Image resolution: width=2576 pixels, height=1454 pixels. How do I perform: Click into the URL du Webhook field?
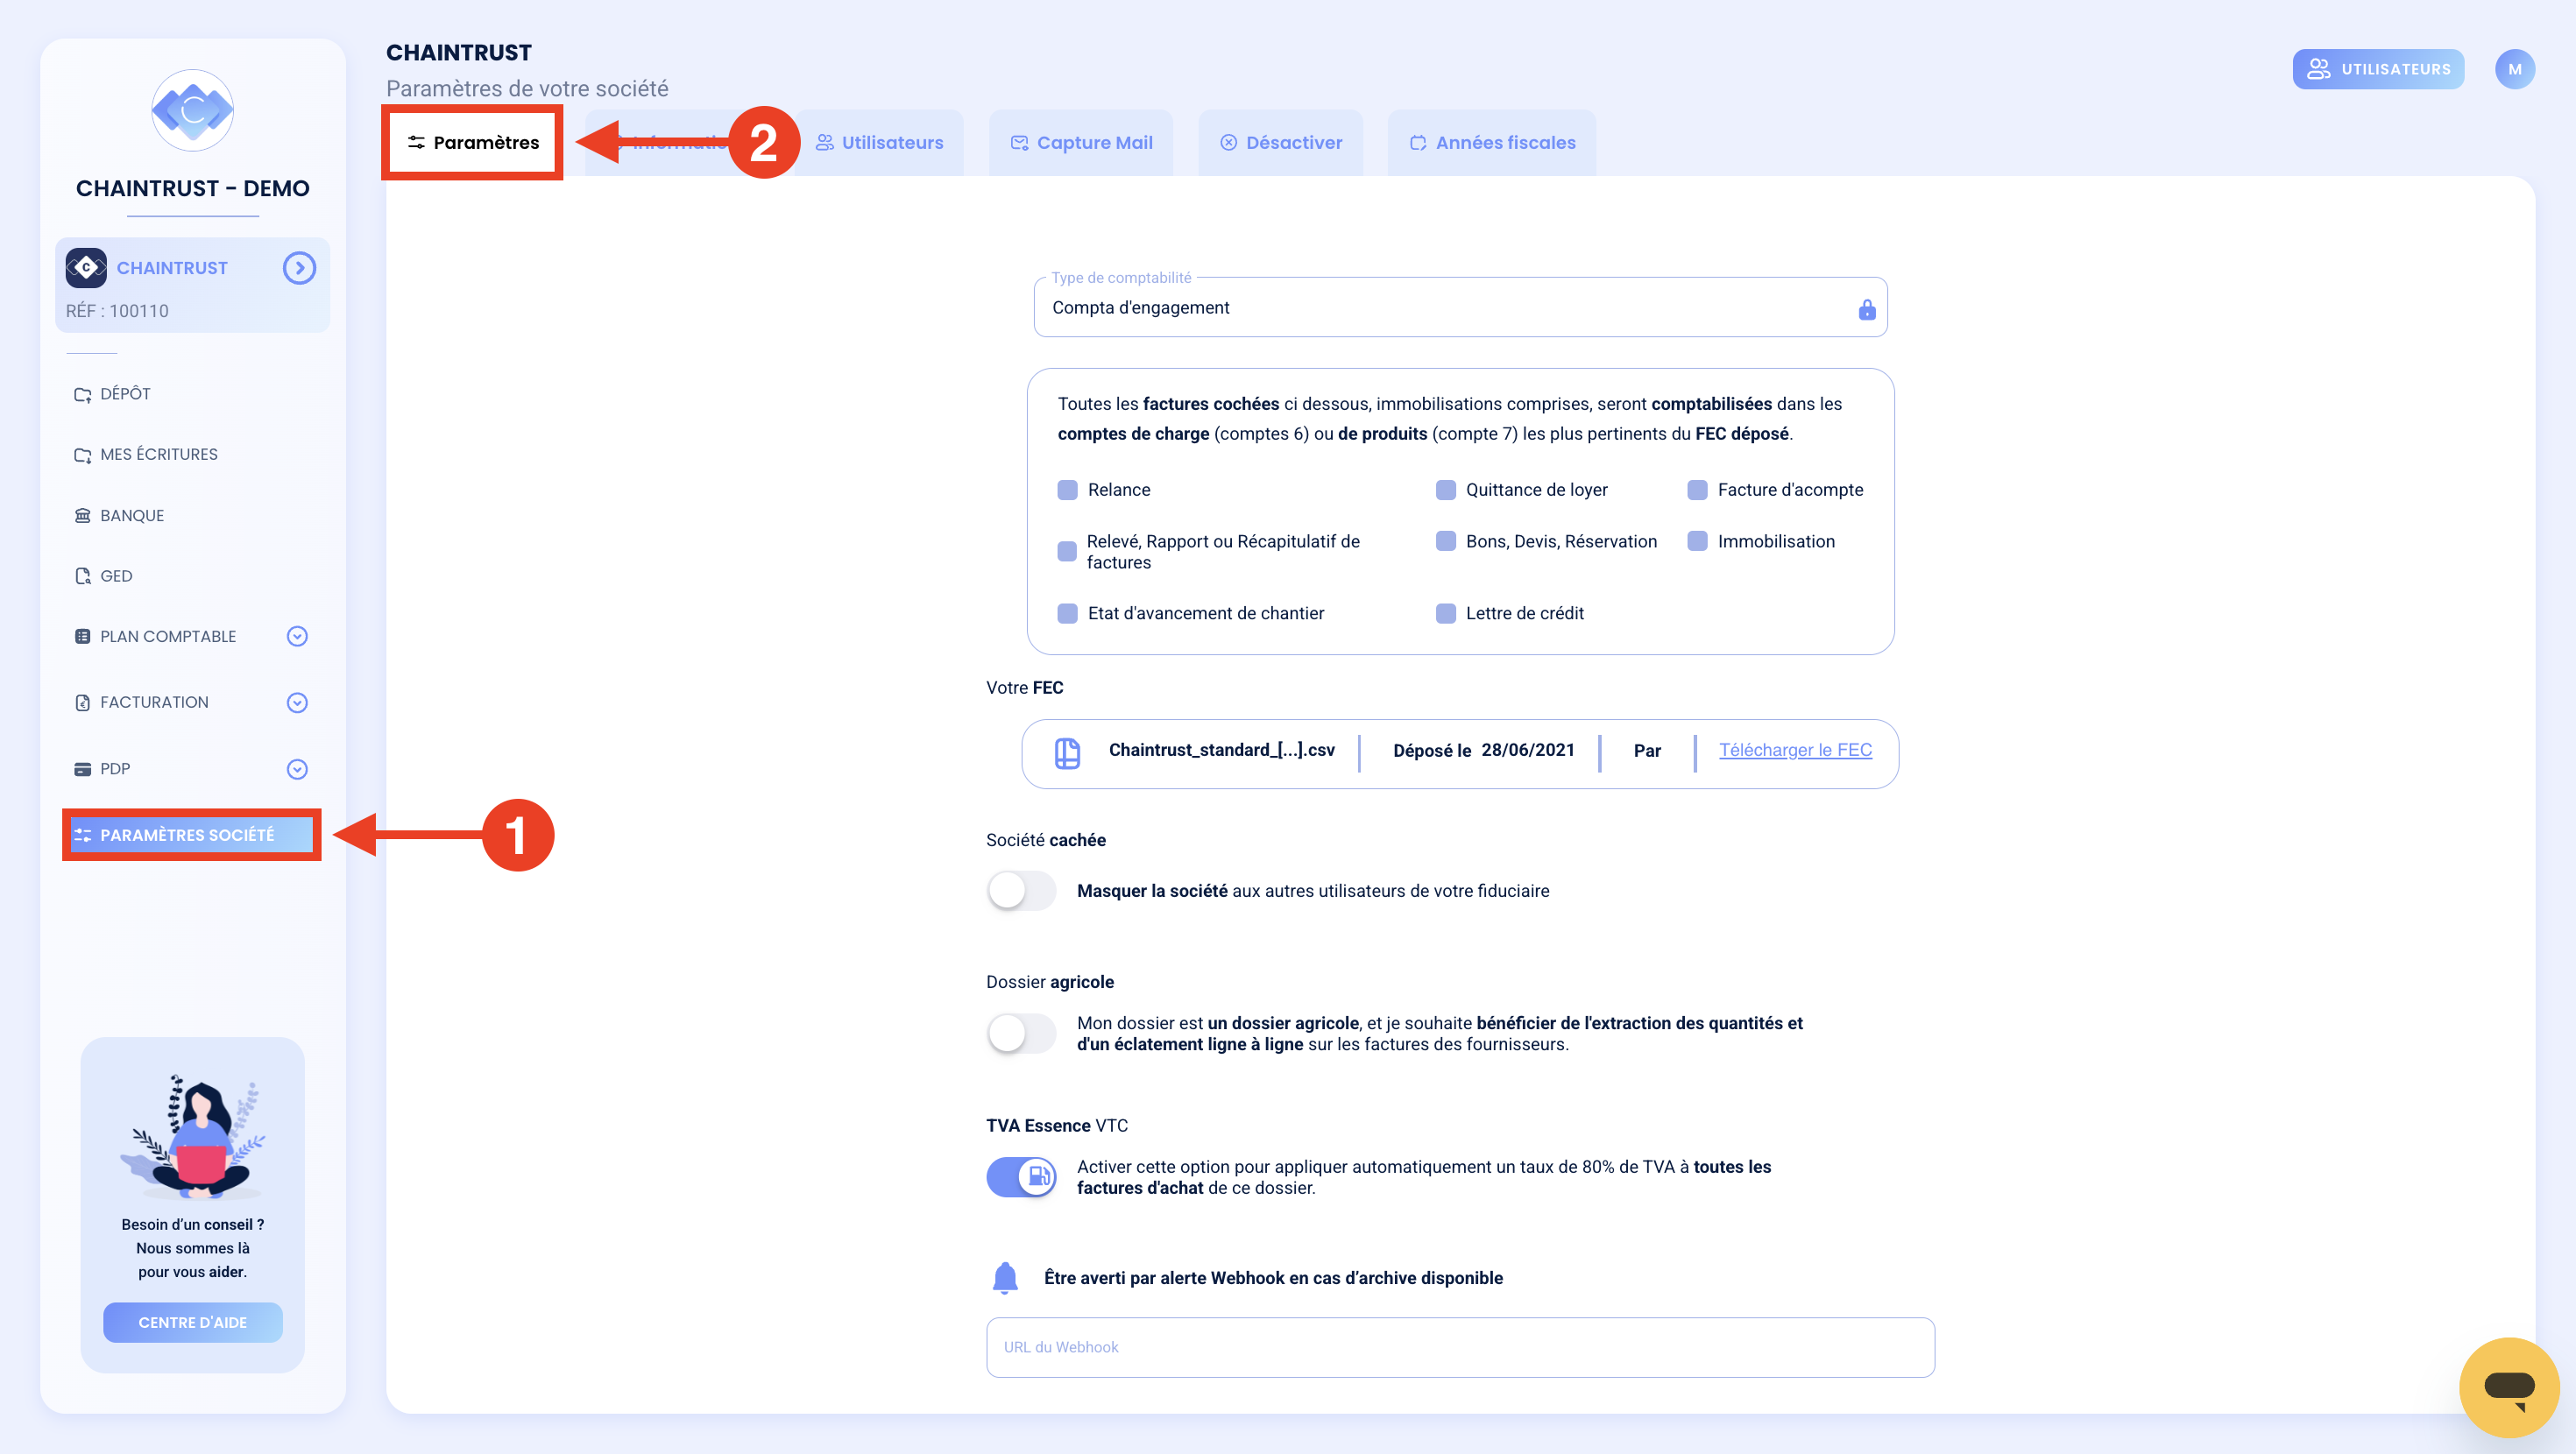coord(1460,1347)
